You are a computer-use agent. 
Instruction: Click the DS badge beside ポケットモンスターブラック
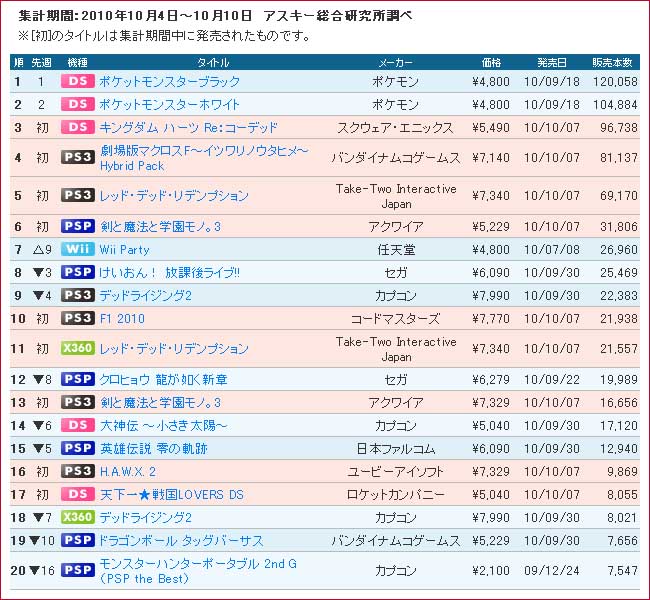[x=78, y=81]
